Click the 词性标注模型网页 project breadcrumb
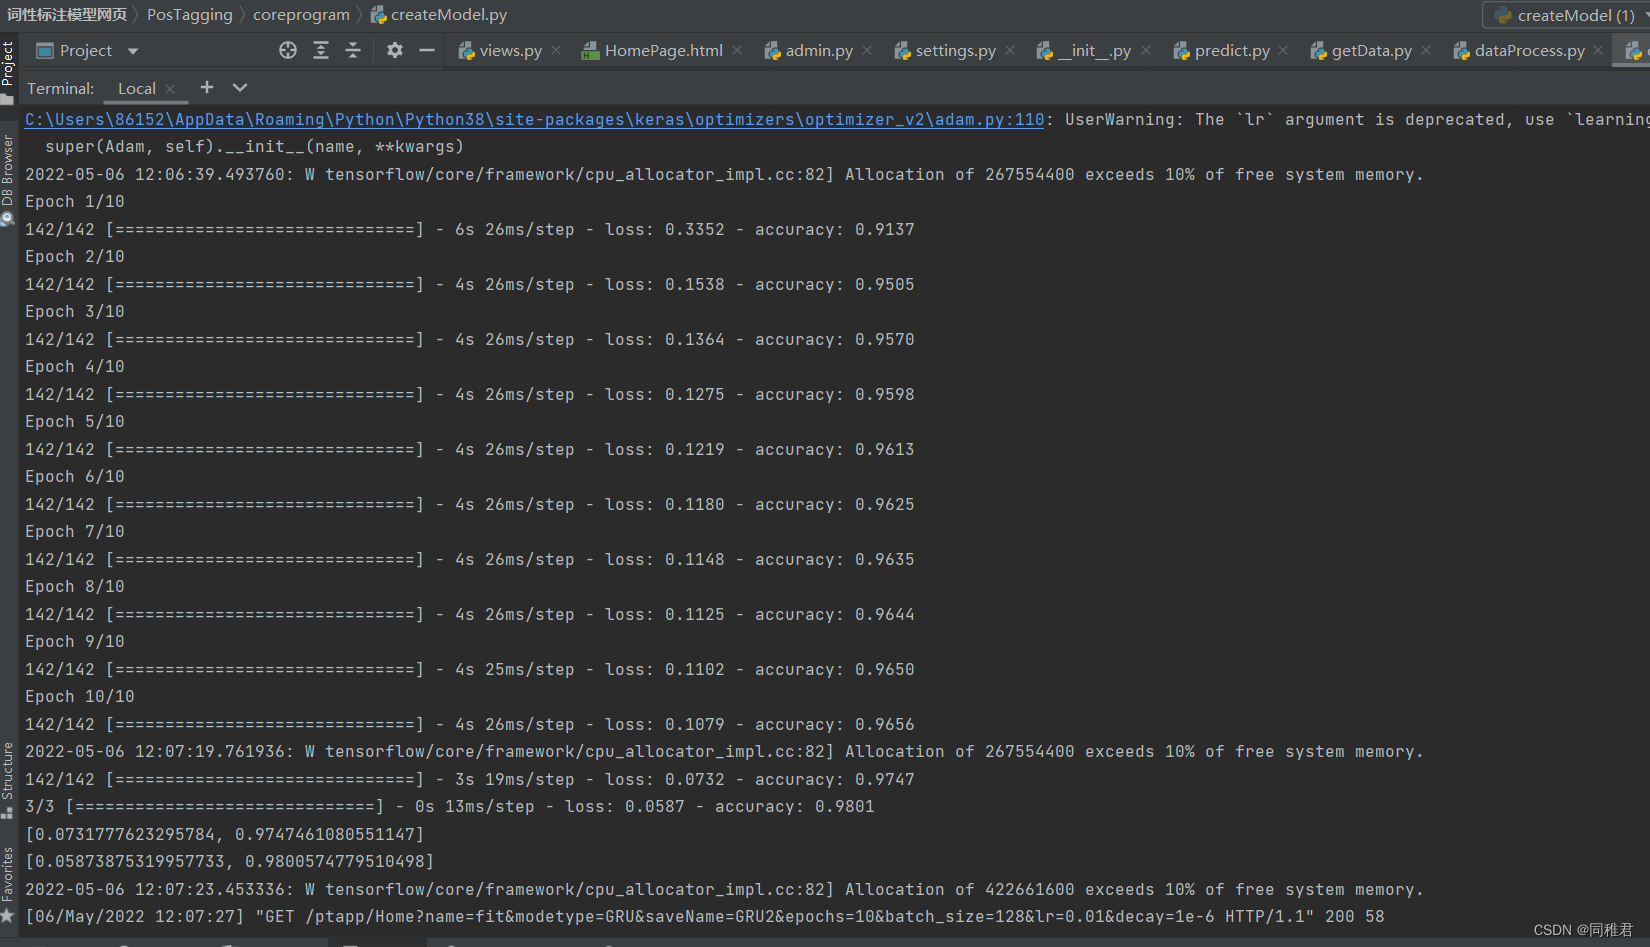Viewport: 1650px width, 947px height. click(67, 15)
